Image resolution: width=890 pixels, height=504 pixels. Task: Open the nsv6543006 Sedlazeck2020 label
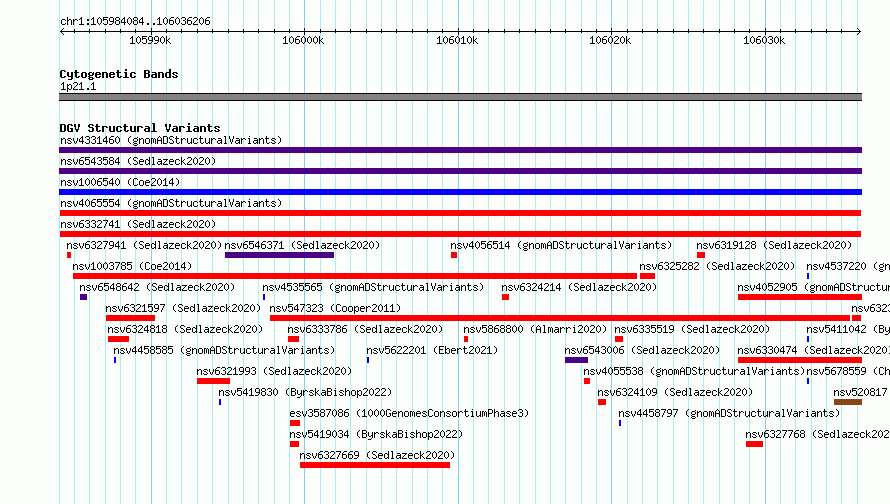642,350
